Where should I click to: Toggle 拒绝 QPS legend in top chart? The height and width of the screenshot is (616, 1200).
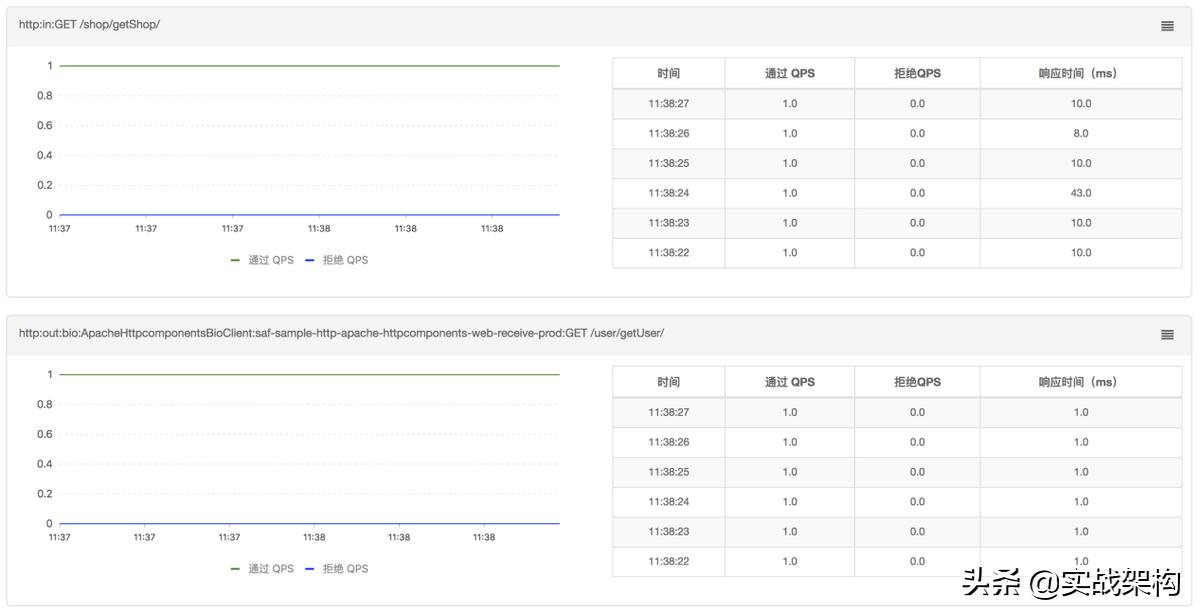pyautogui.click(x=337, y=260)
